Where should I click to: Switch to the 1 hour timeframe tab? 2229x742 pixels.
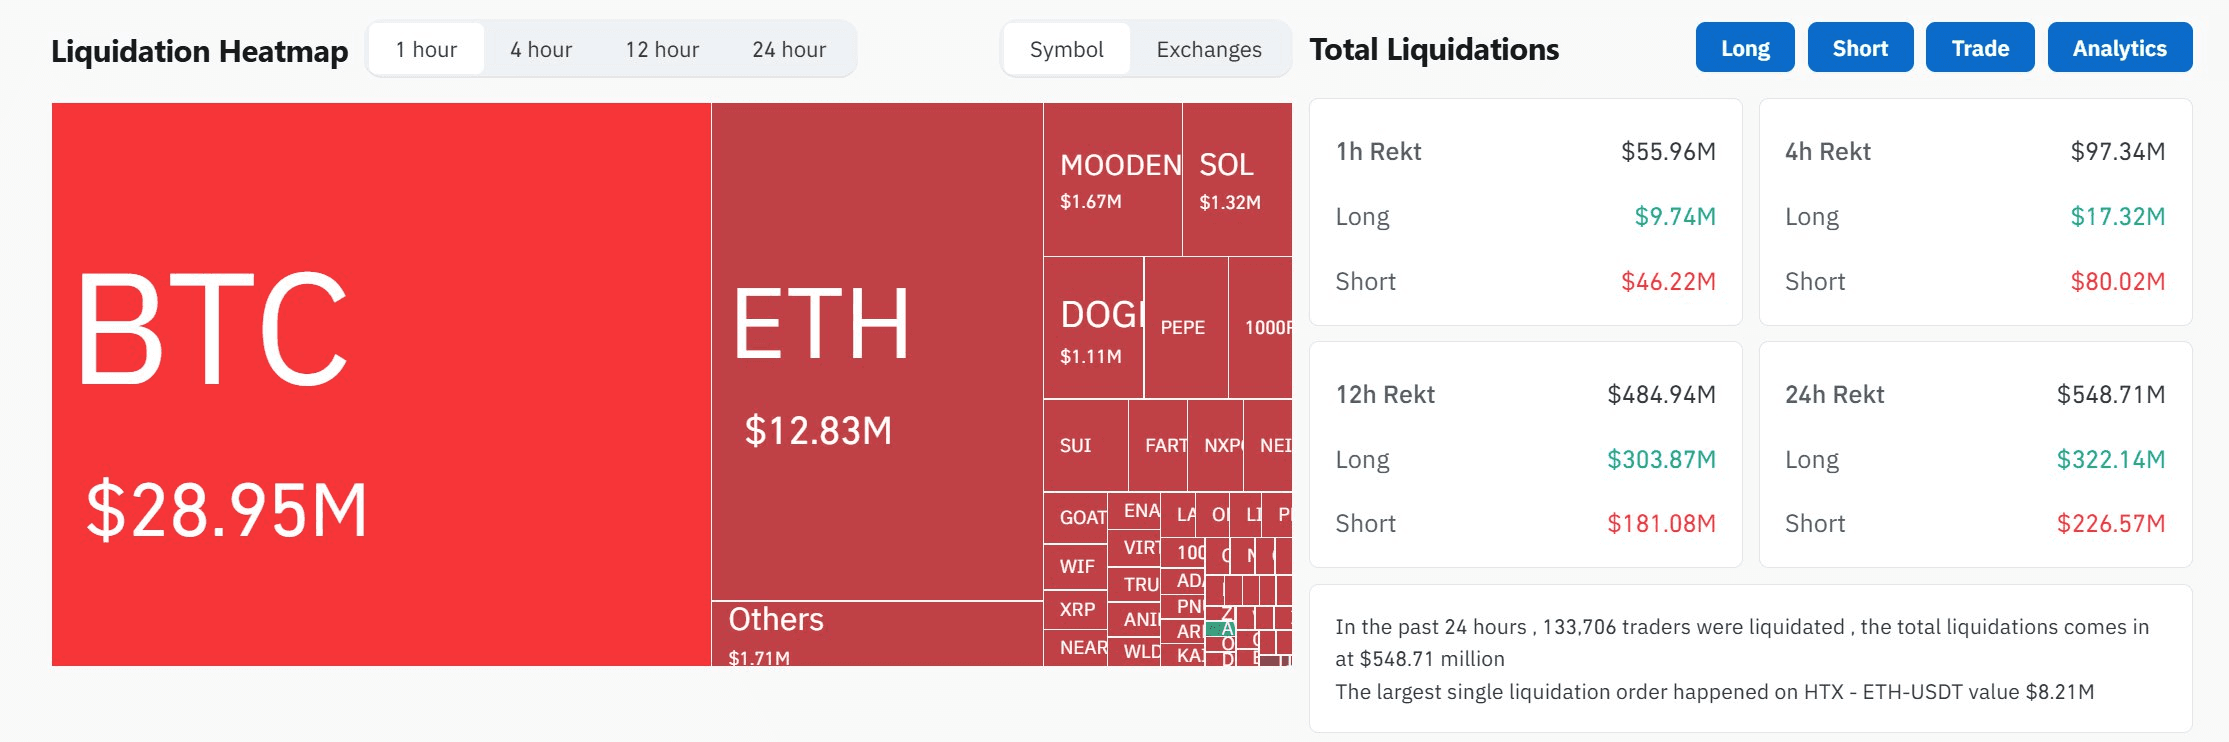pos(426,49)
